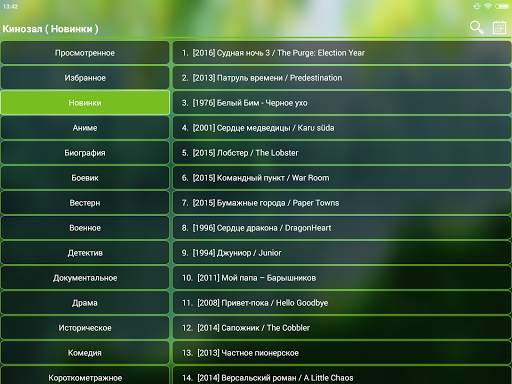Tap the Wi-Fi status icon
Screen dimensions: 512x384
(x=488, y=6)
